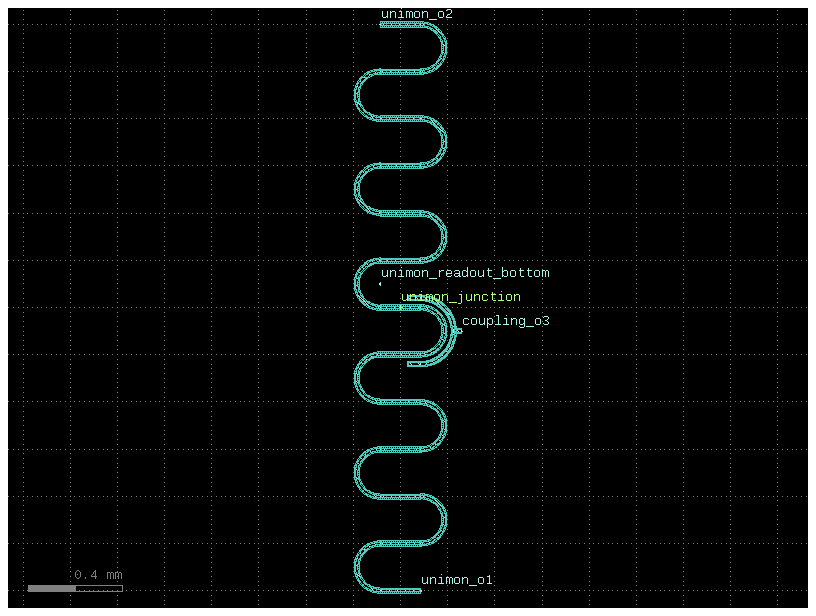Click the yellow unimon_junction marker on waveguide
This screenshot has width=816, height=616.
click(x=402, y=307)
